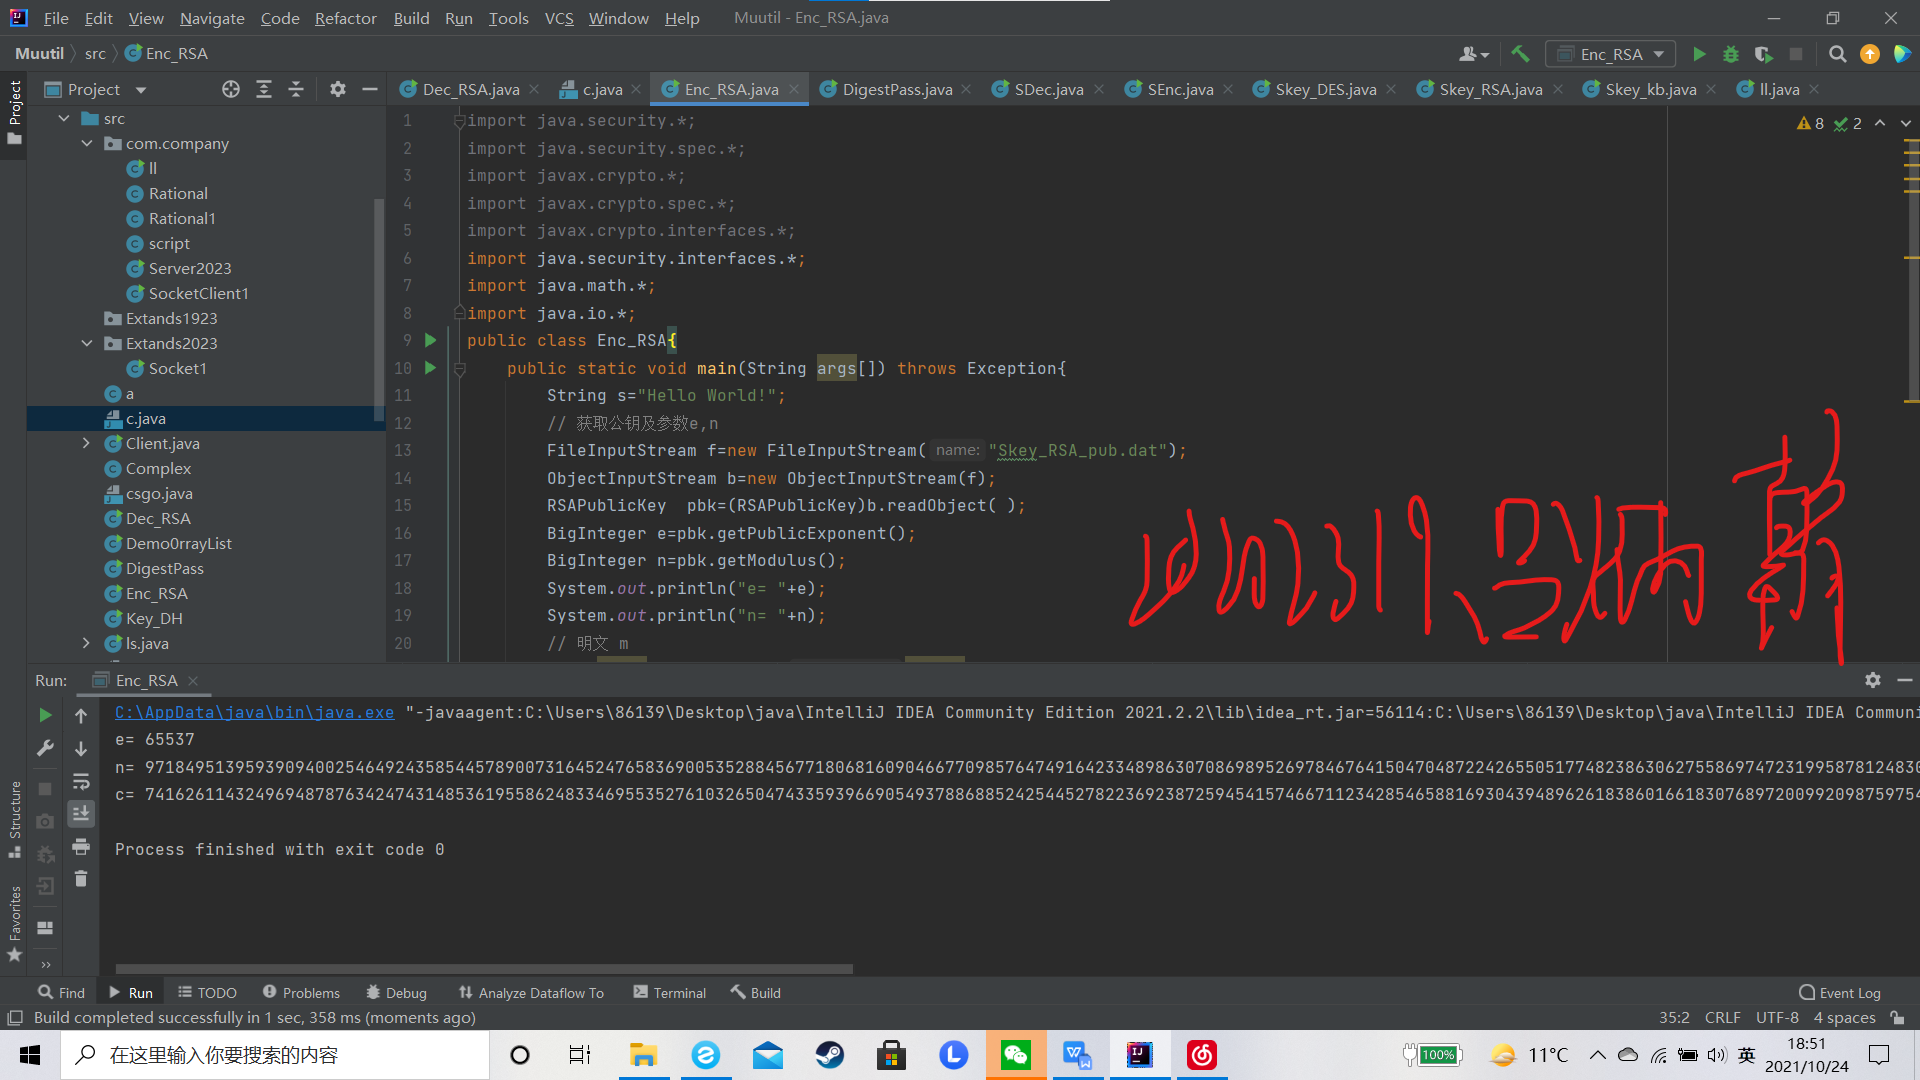Click the horizontal scrollbar in the Run console
This screenshot has width=1920, height=1080.
click(x=484, y=968)
